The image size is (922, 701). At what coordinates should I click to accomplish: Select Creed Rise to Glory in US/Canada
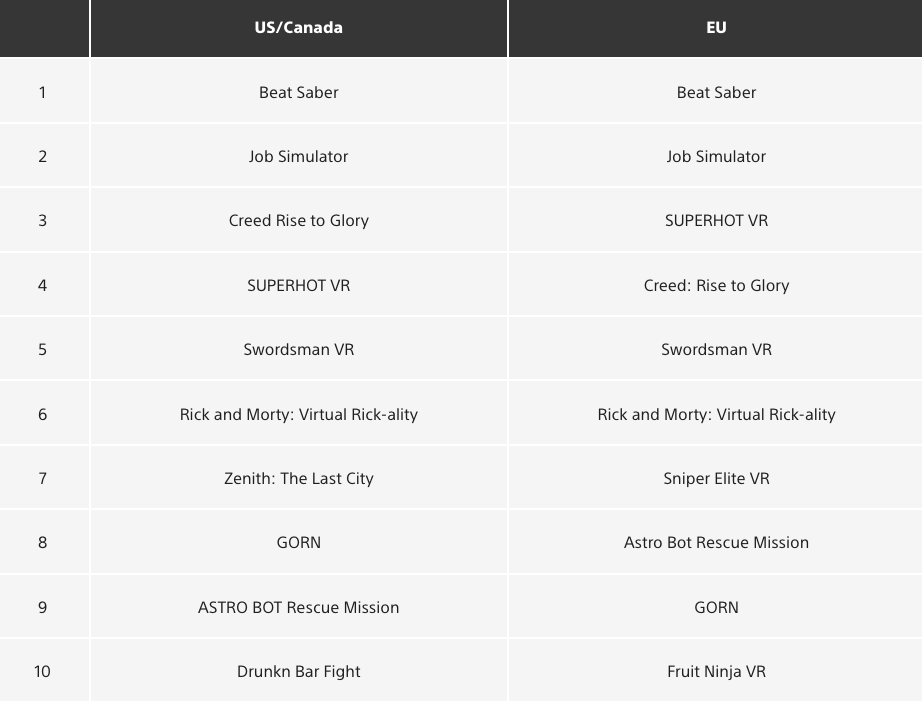299,221
